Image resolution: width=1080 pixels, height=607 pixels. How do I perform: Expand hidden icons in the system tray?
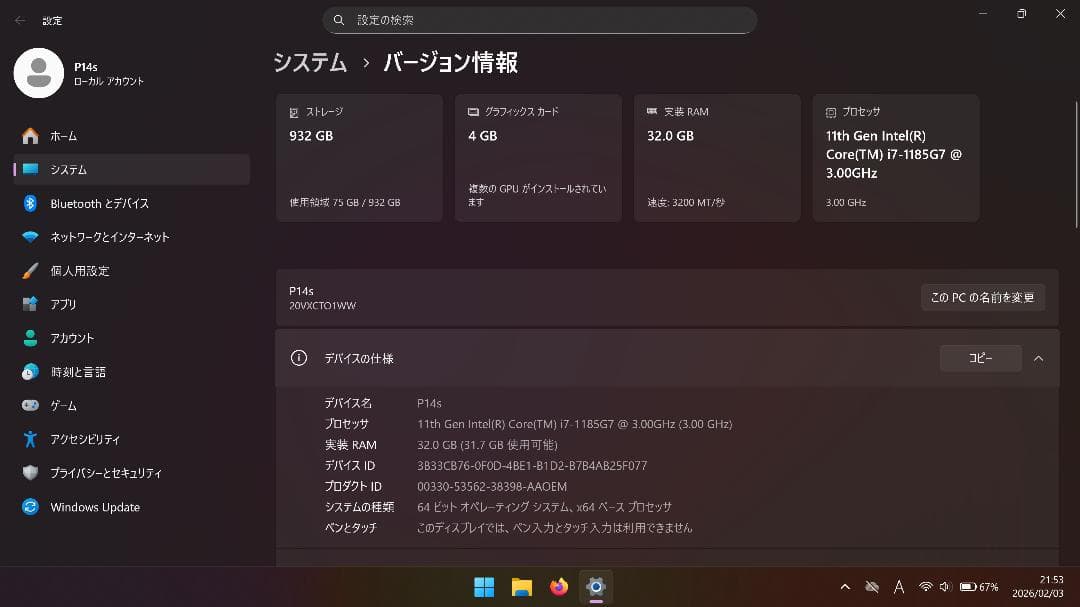(x=845, y=588)
